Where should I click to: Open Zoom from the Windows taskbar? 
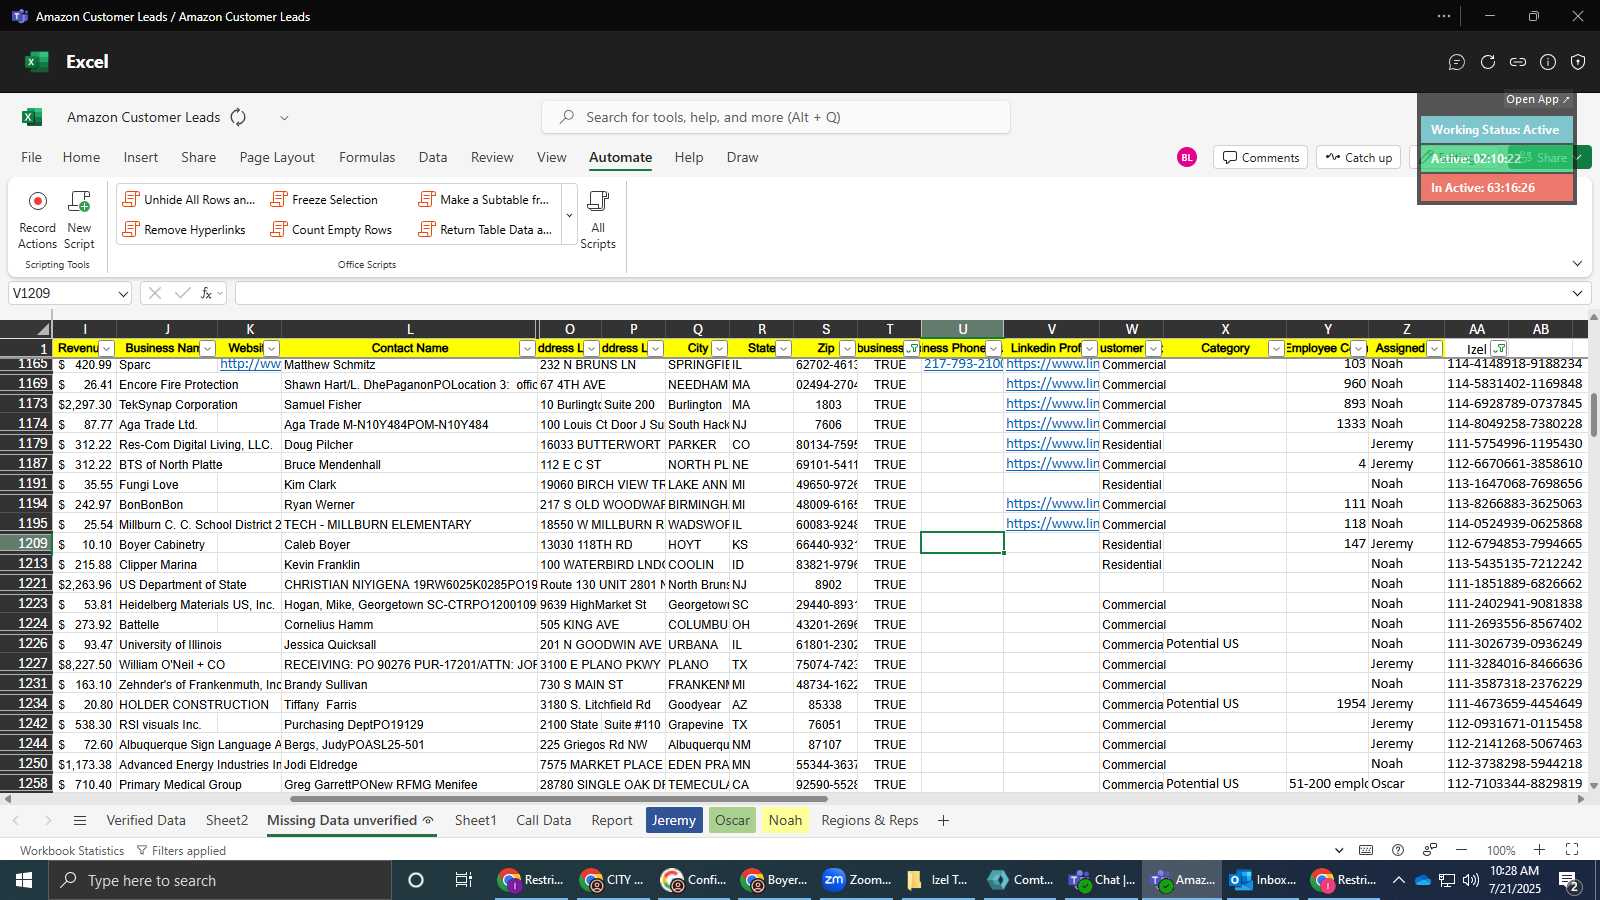[858, 880]
